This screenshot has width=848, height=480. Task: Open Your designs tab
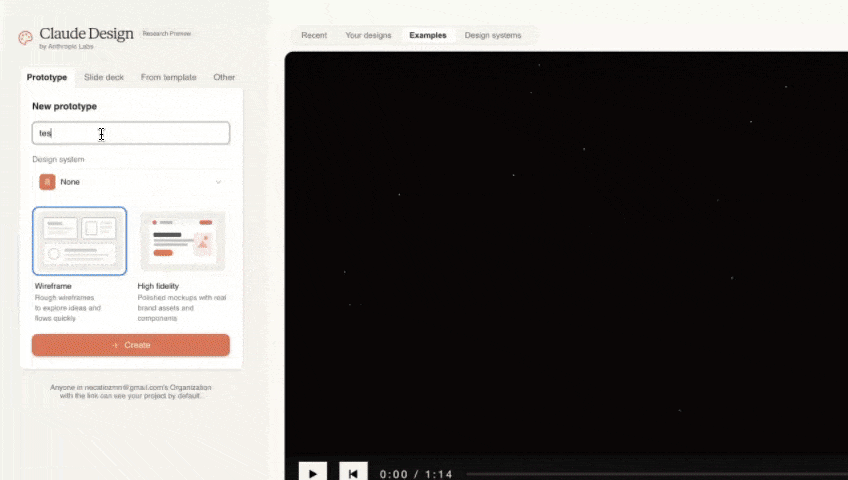point(368,35)
